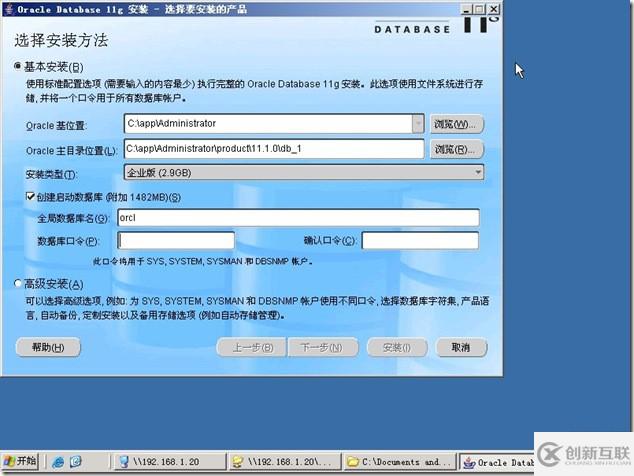The width and height of the screenshot is (634, 476).
Task: Launch Internet Explorer from quick launch
Action: 58,462
